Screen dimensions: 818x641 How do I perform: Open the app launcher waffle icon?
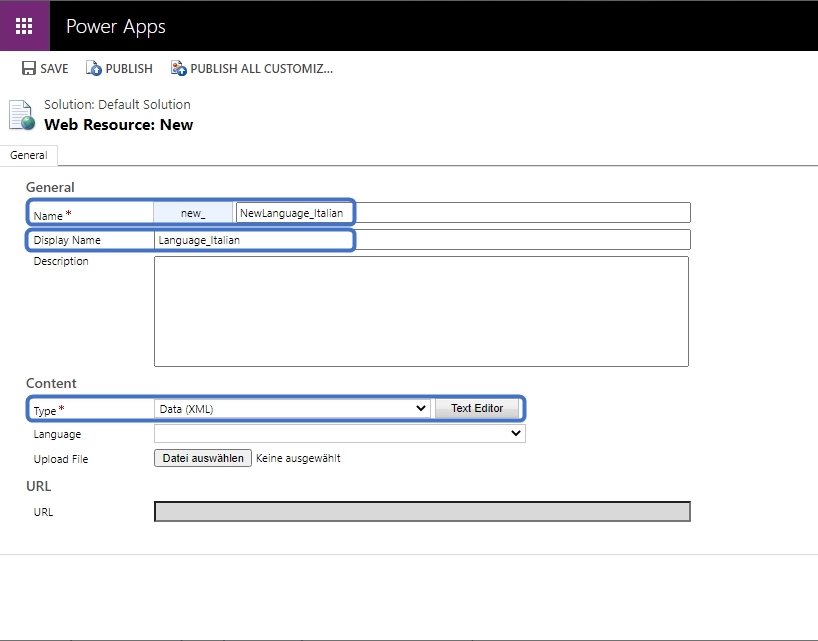pos(24,26)
